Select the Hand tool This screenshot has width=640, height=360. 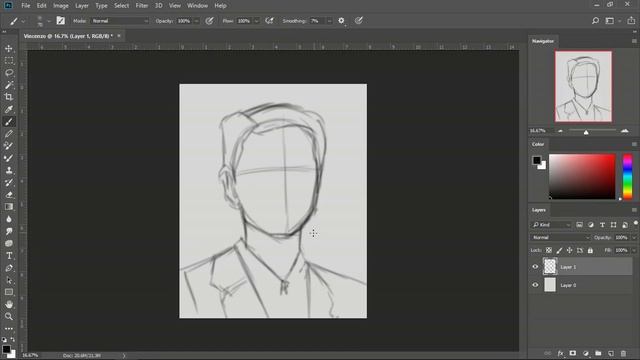9,304
